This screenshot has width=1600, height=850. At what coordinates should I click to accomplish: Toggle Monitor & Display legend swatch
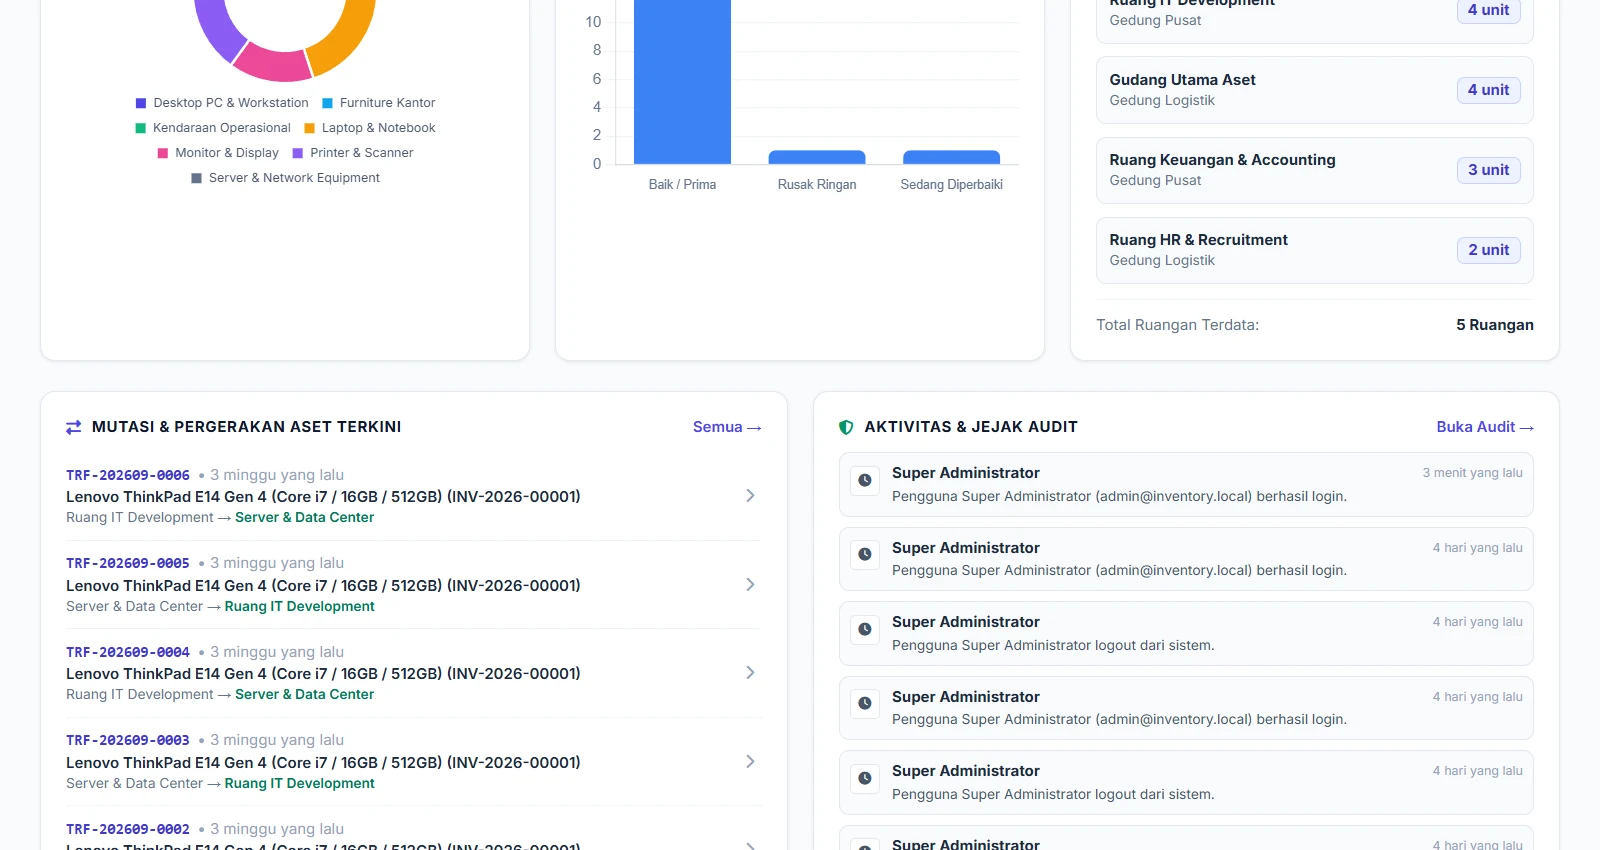coord(163,153)
